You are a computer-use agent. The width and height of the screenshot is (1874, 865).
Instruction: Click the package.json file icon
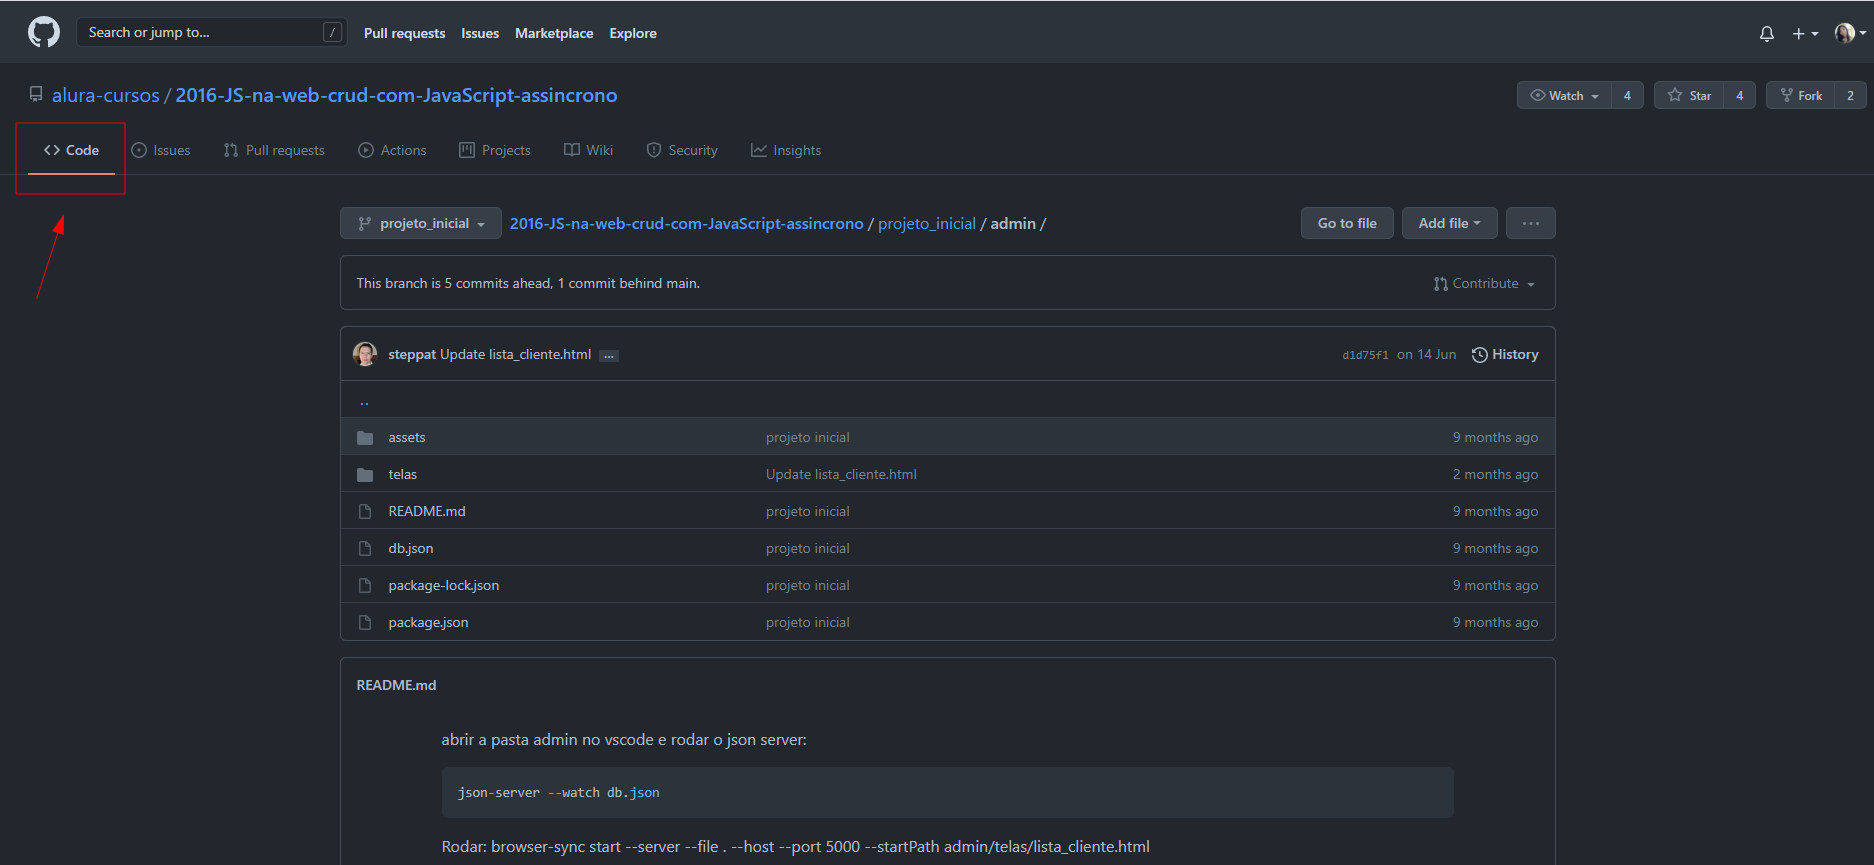tap(365, 623)
